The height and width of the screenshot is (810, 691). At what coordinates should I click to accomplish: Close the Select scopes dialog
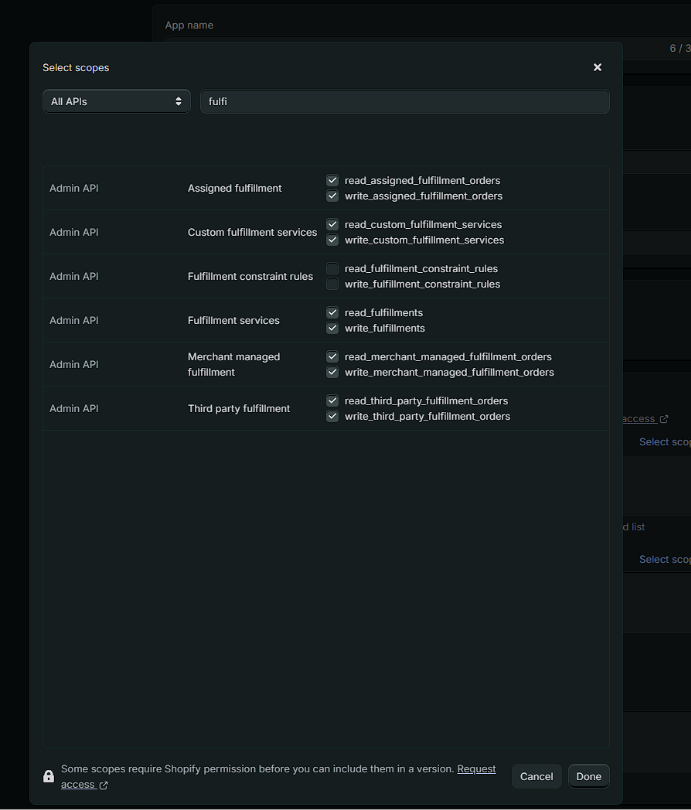597,67
